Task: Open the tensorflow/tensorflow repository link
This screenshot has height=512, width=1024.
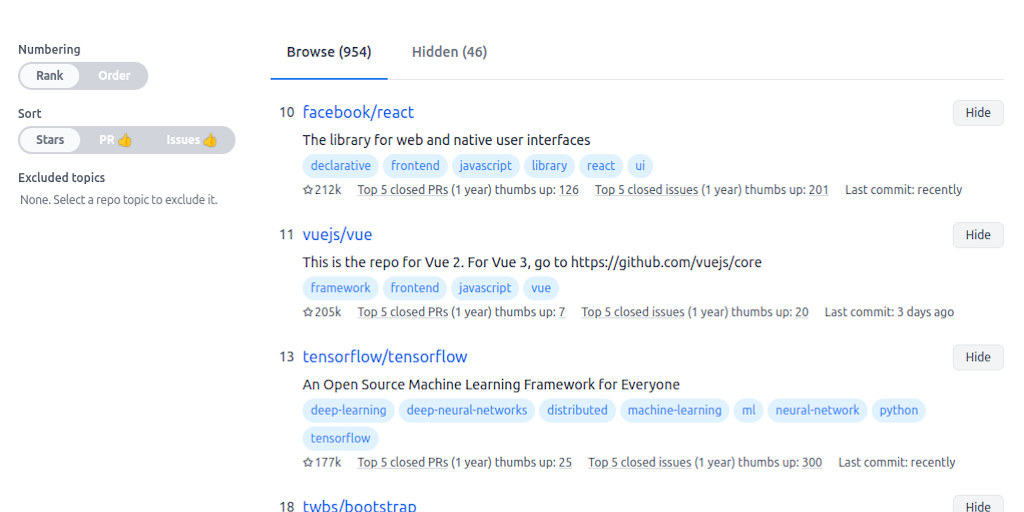Action: (385, 357)
